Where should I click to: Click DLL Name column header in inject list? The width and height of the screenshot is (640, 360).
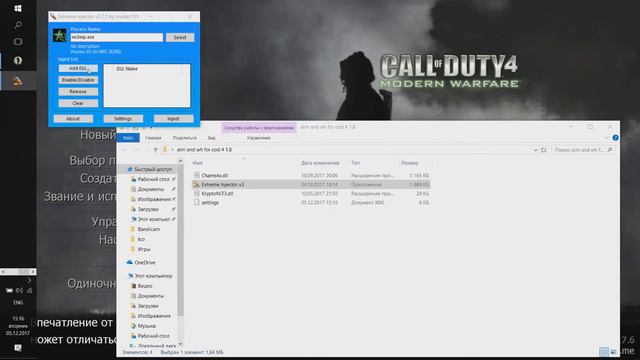[x=127, y=69]
